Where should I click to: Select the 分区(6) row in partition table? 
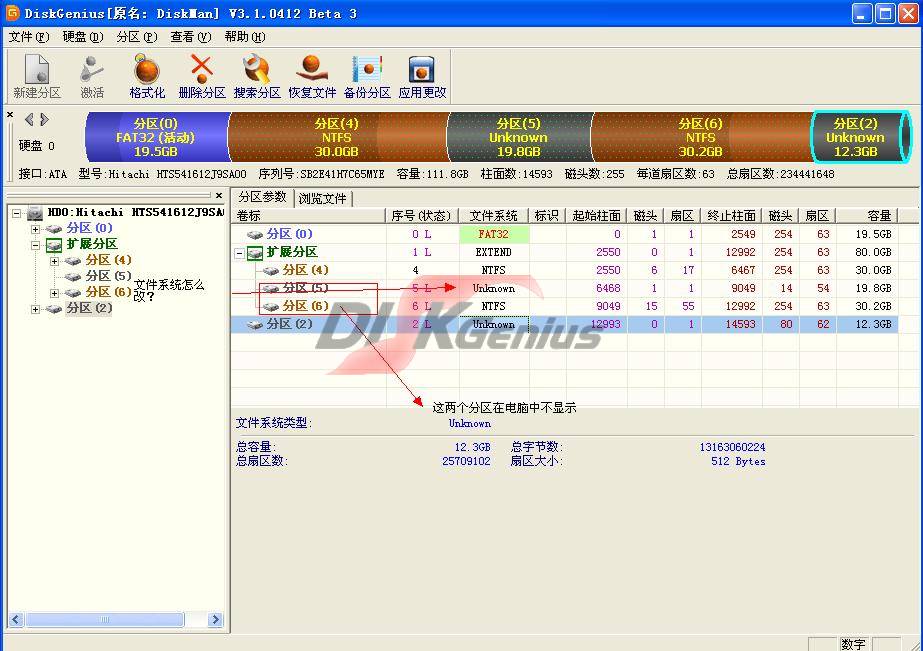coord(565,306)
